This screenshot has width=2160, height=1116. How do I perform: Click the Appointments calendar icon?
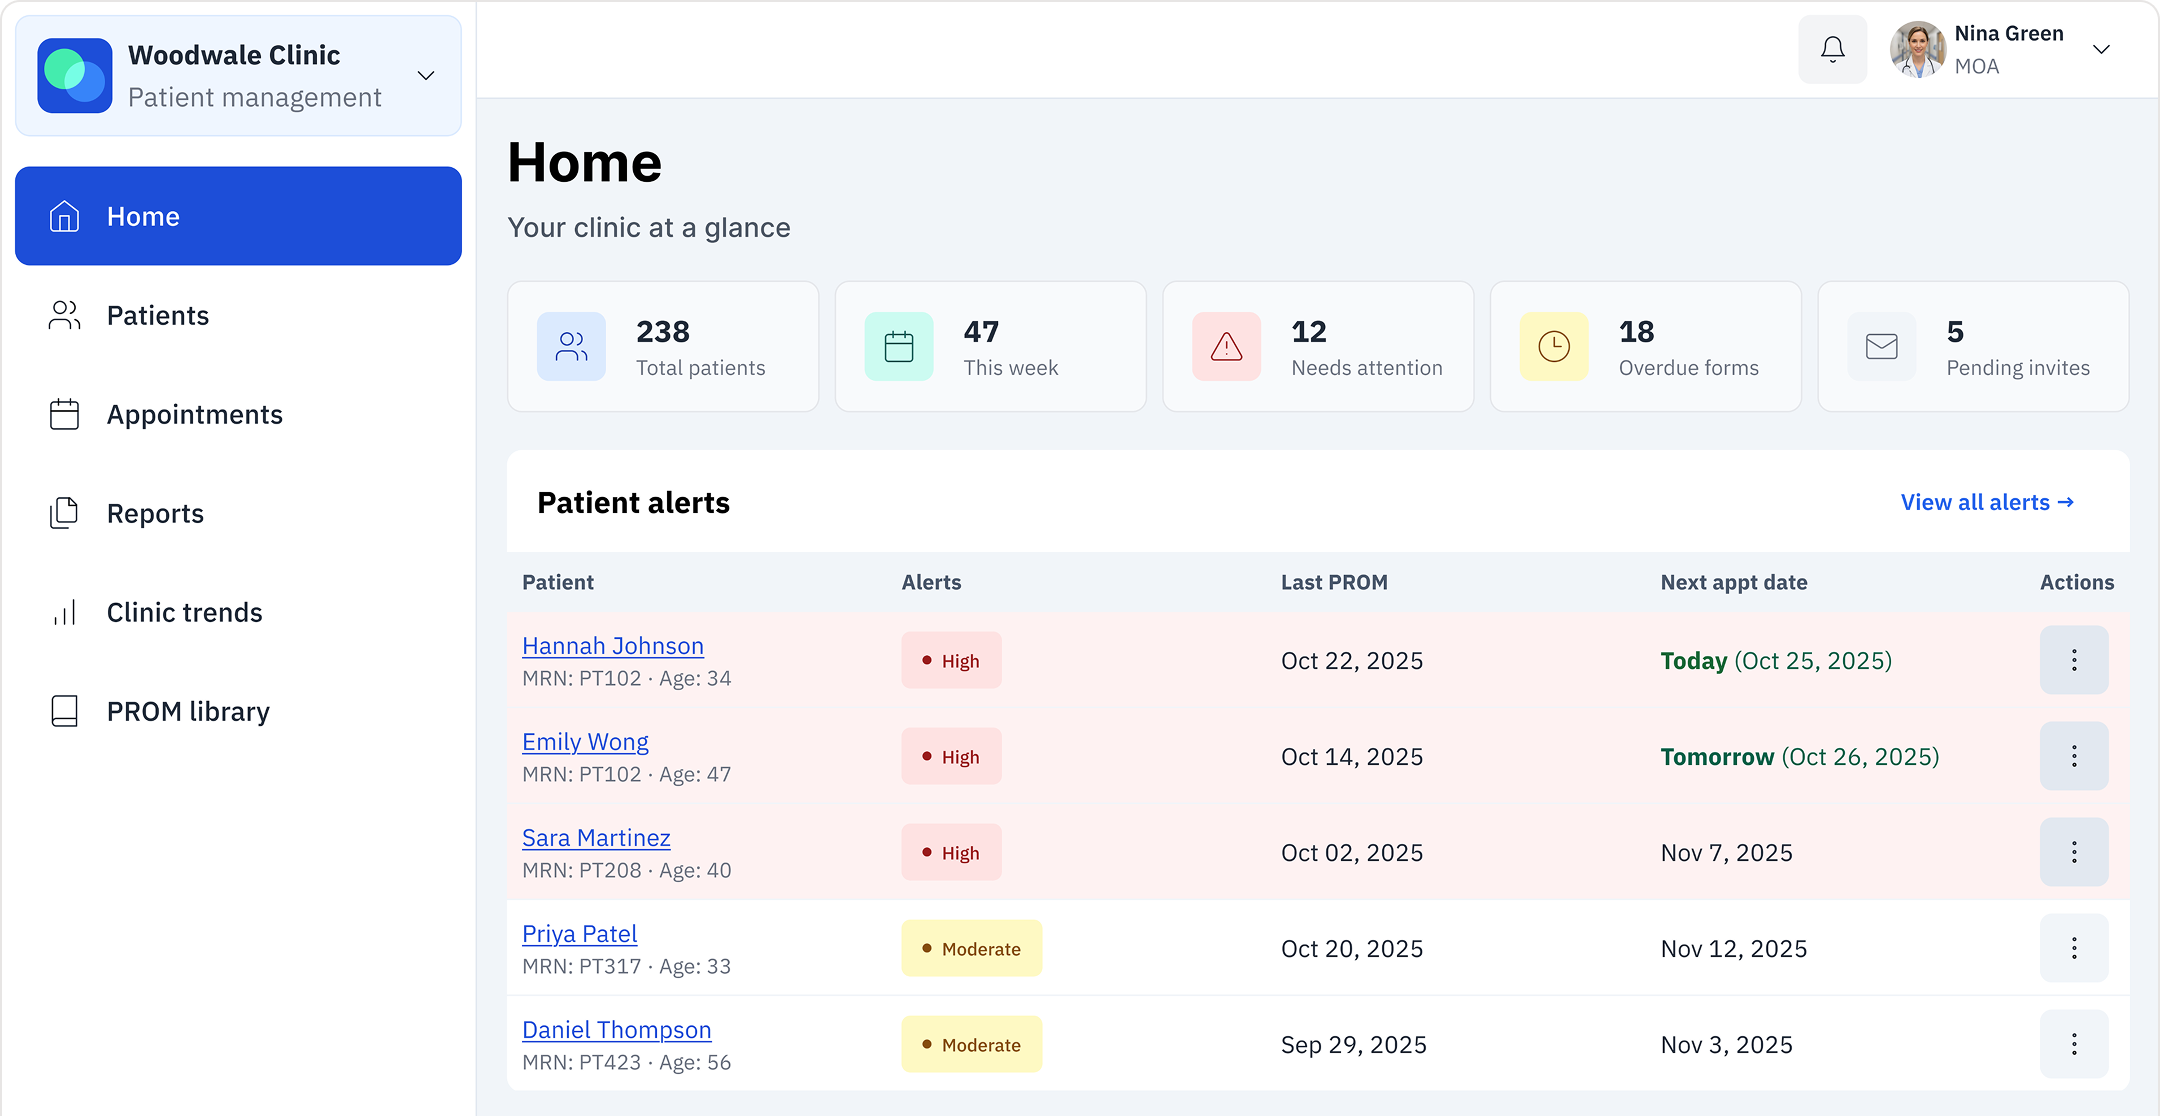pos(64,413)
